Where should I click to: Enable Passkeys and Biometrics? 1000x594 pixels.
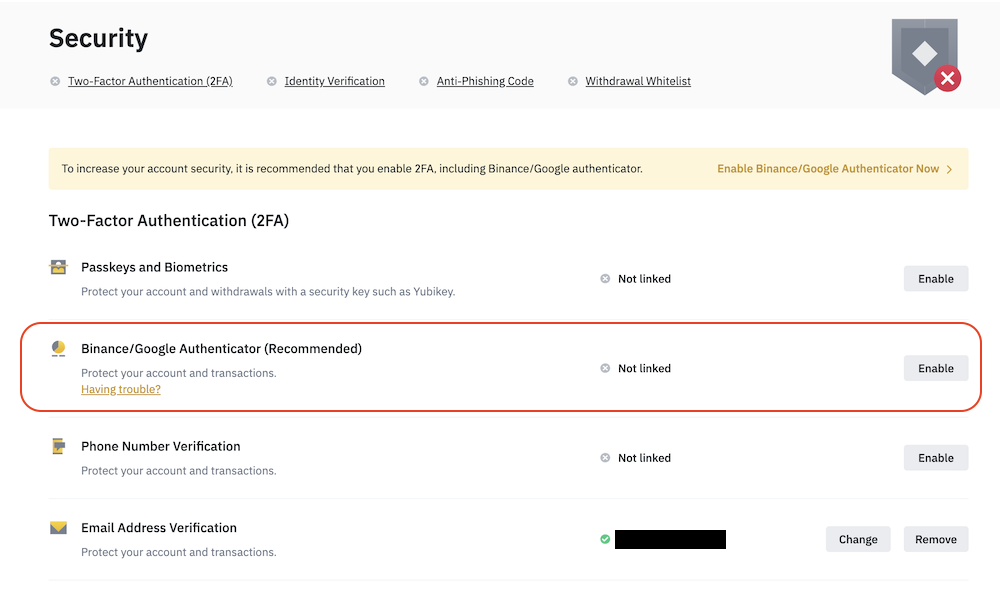[936, 279]
